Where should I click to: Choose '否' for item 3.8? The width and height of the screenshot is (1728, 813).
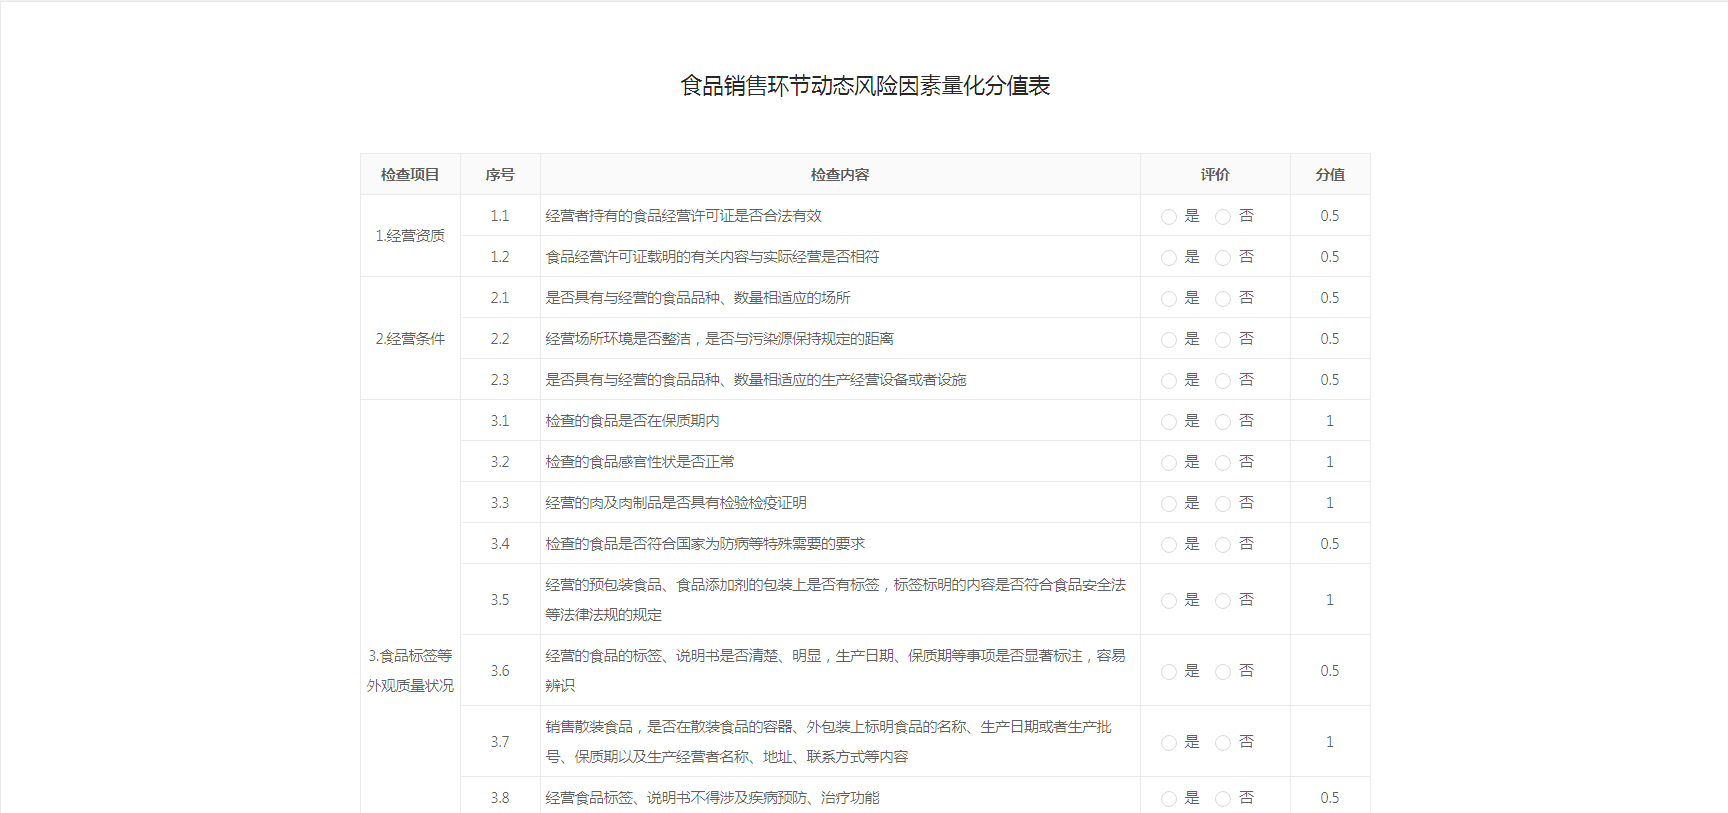[x=1222, y=799]
